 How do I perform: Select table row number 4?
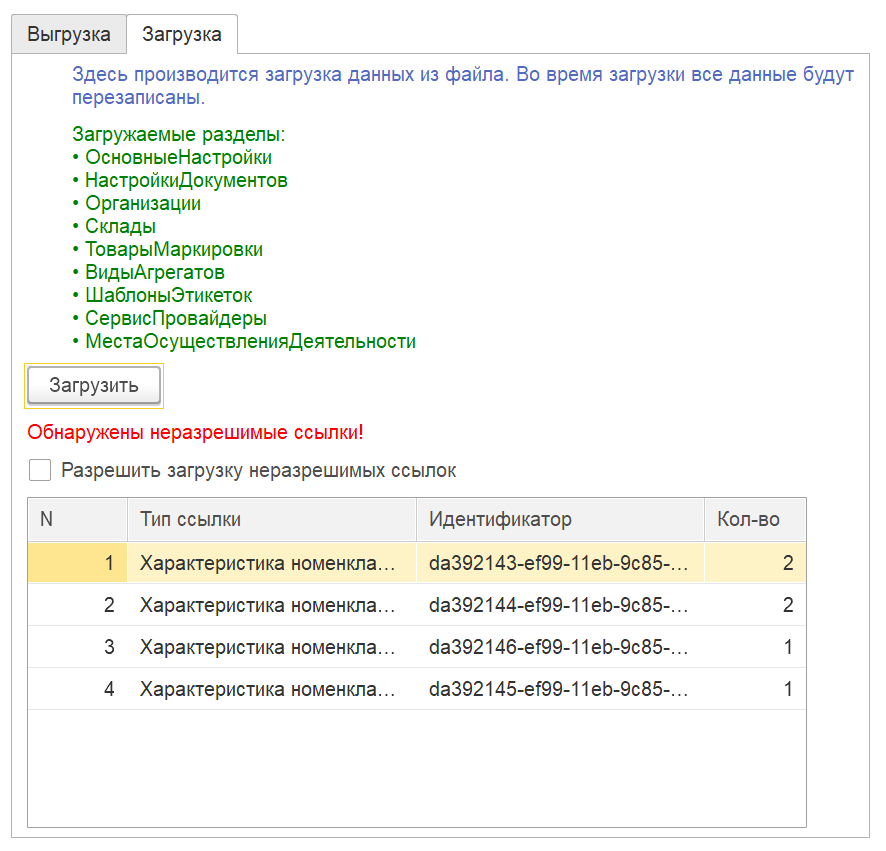[x=417, y=689]
